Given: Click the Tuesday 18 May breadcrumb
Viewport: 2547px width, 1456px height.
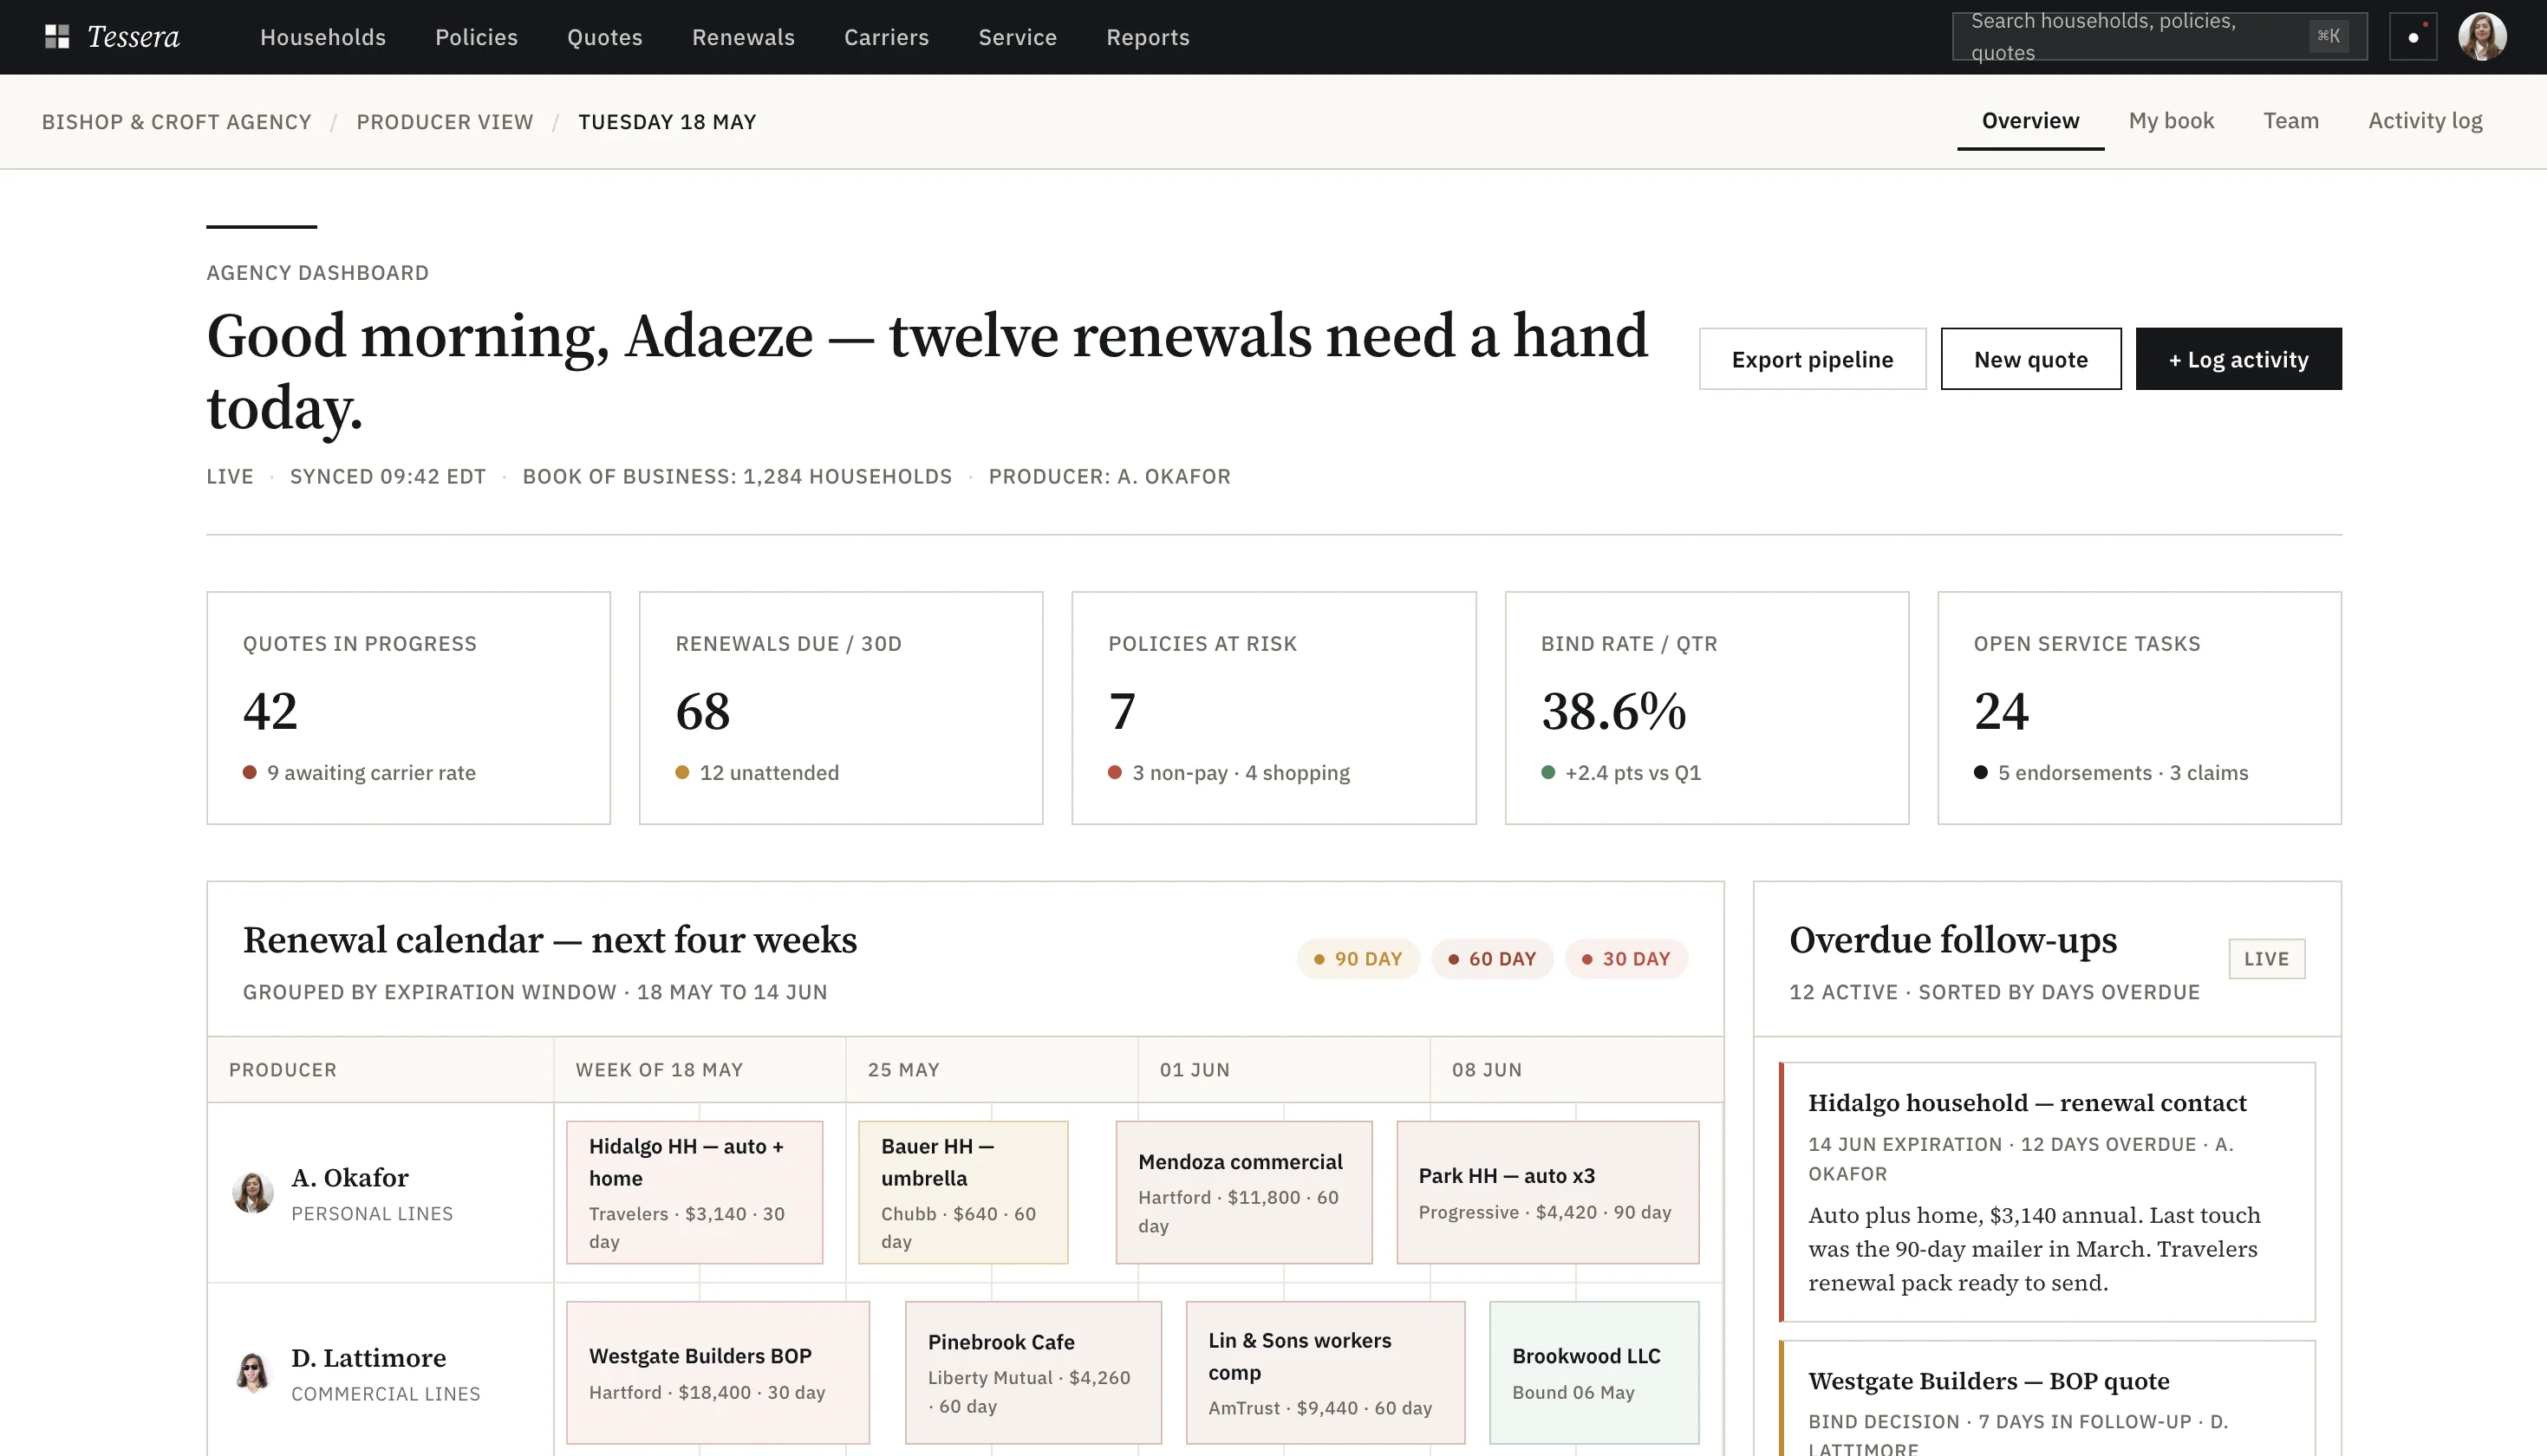Looking at the screenshot, I should coord(667,122).
